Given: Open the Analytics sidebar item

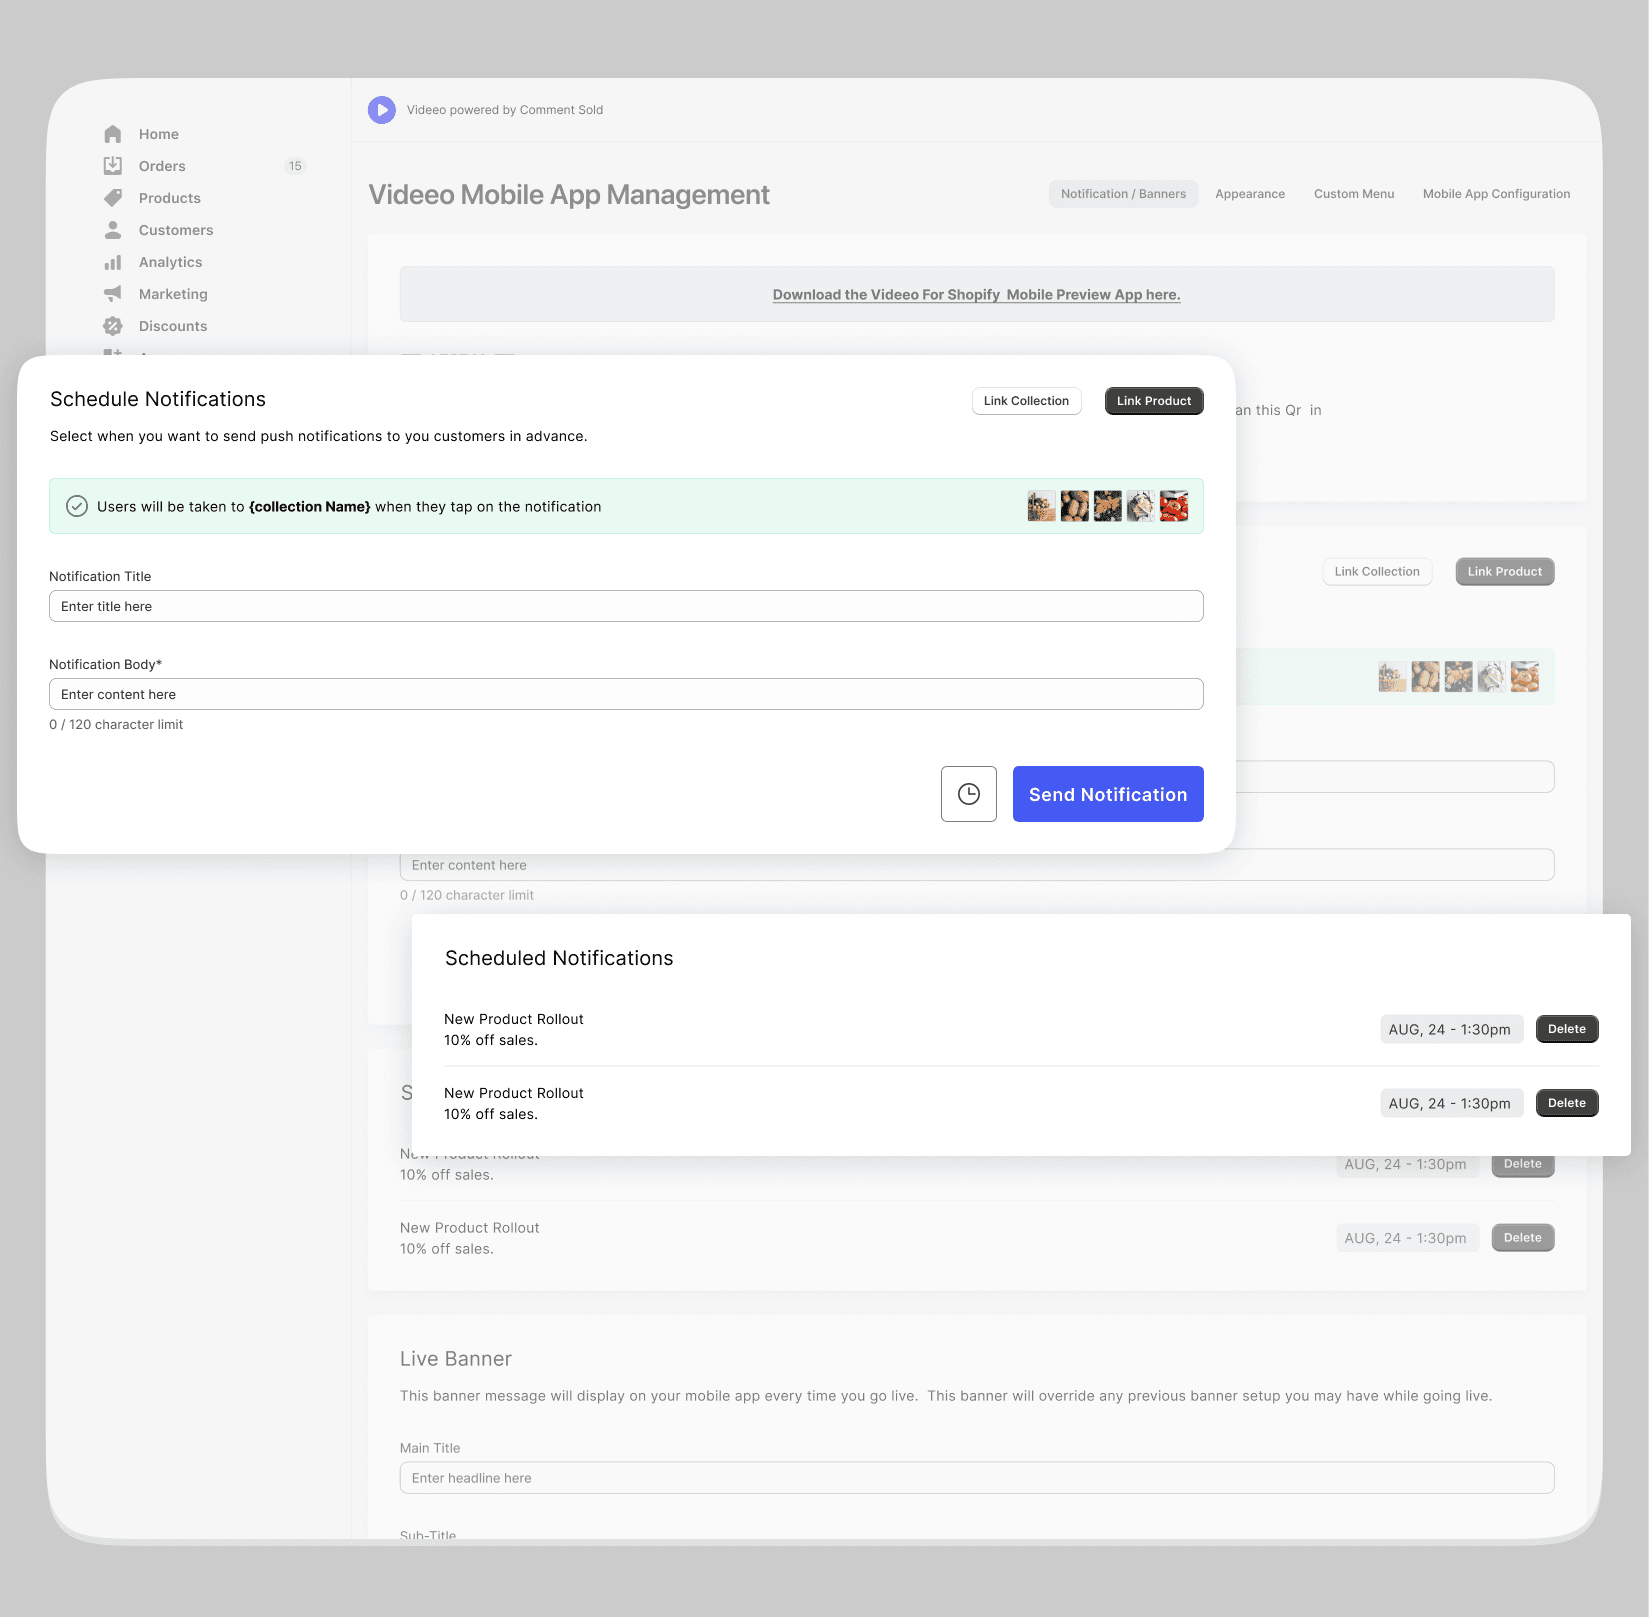Looking at the screenshot, I should (171, 262).
